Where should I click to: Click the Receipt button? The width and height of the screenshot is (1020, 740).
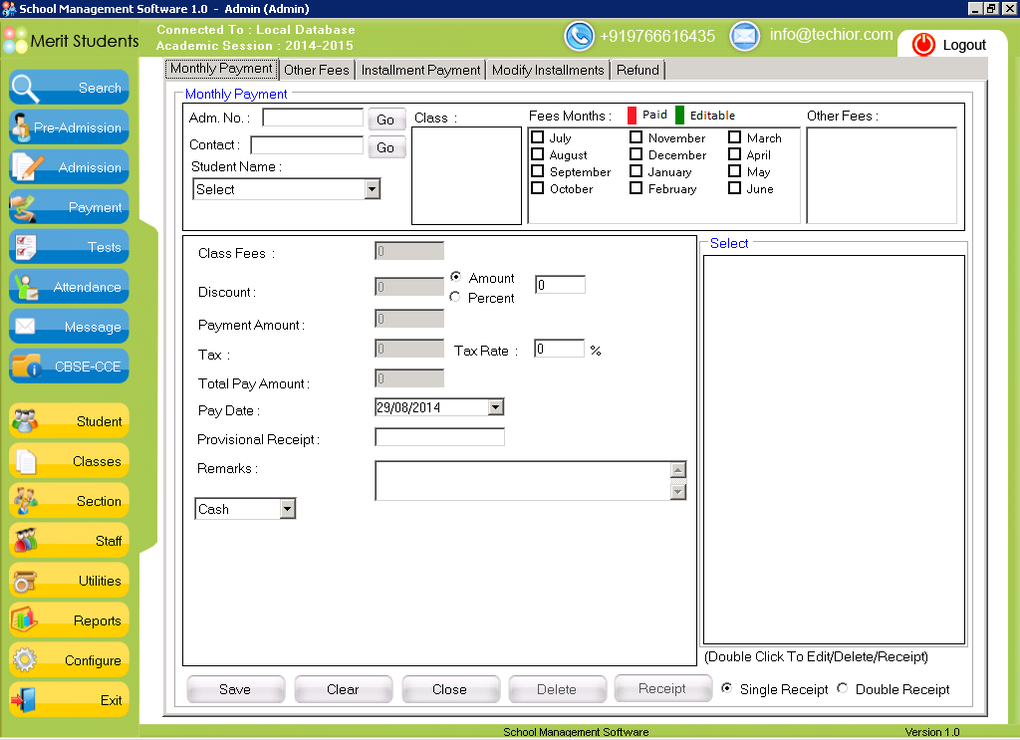pos(662,689)
